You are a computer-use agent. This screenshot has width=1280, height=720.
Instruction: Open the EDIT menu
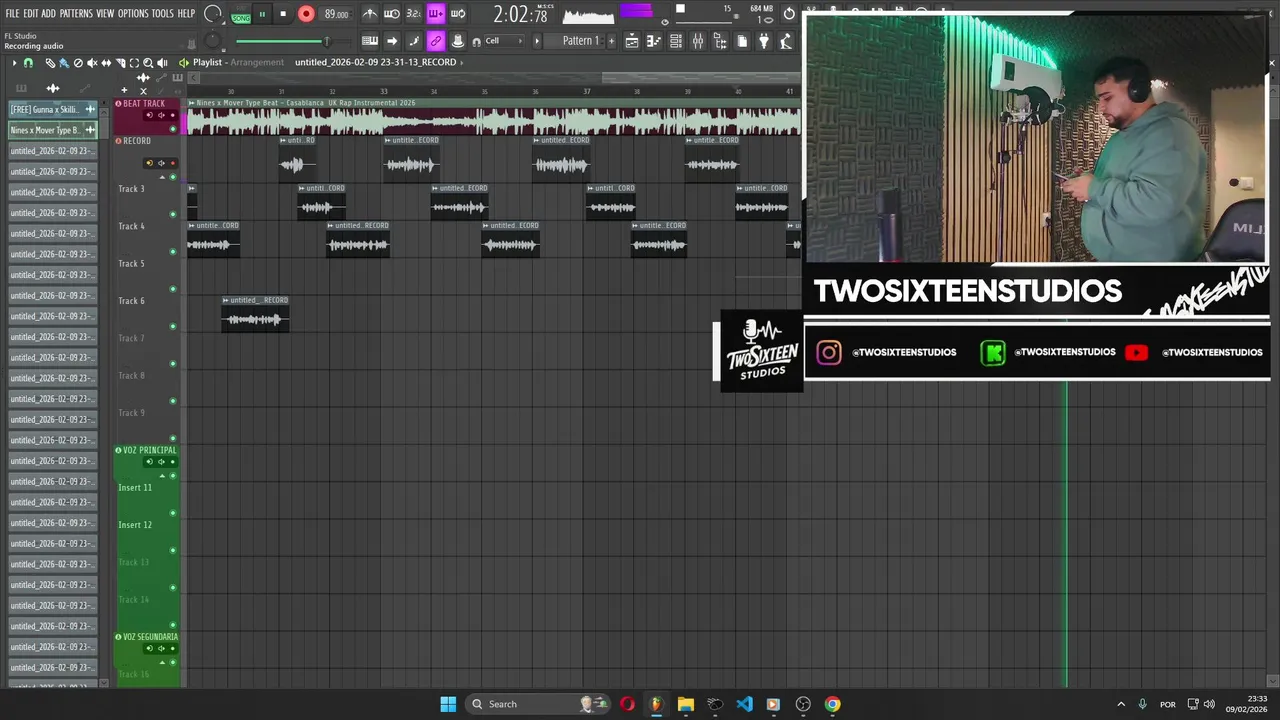tap(31, 14)
